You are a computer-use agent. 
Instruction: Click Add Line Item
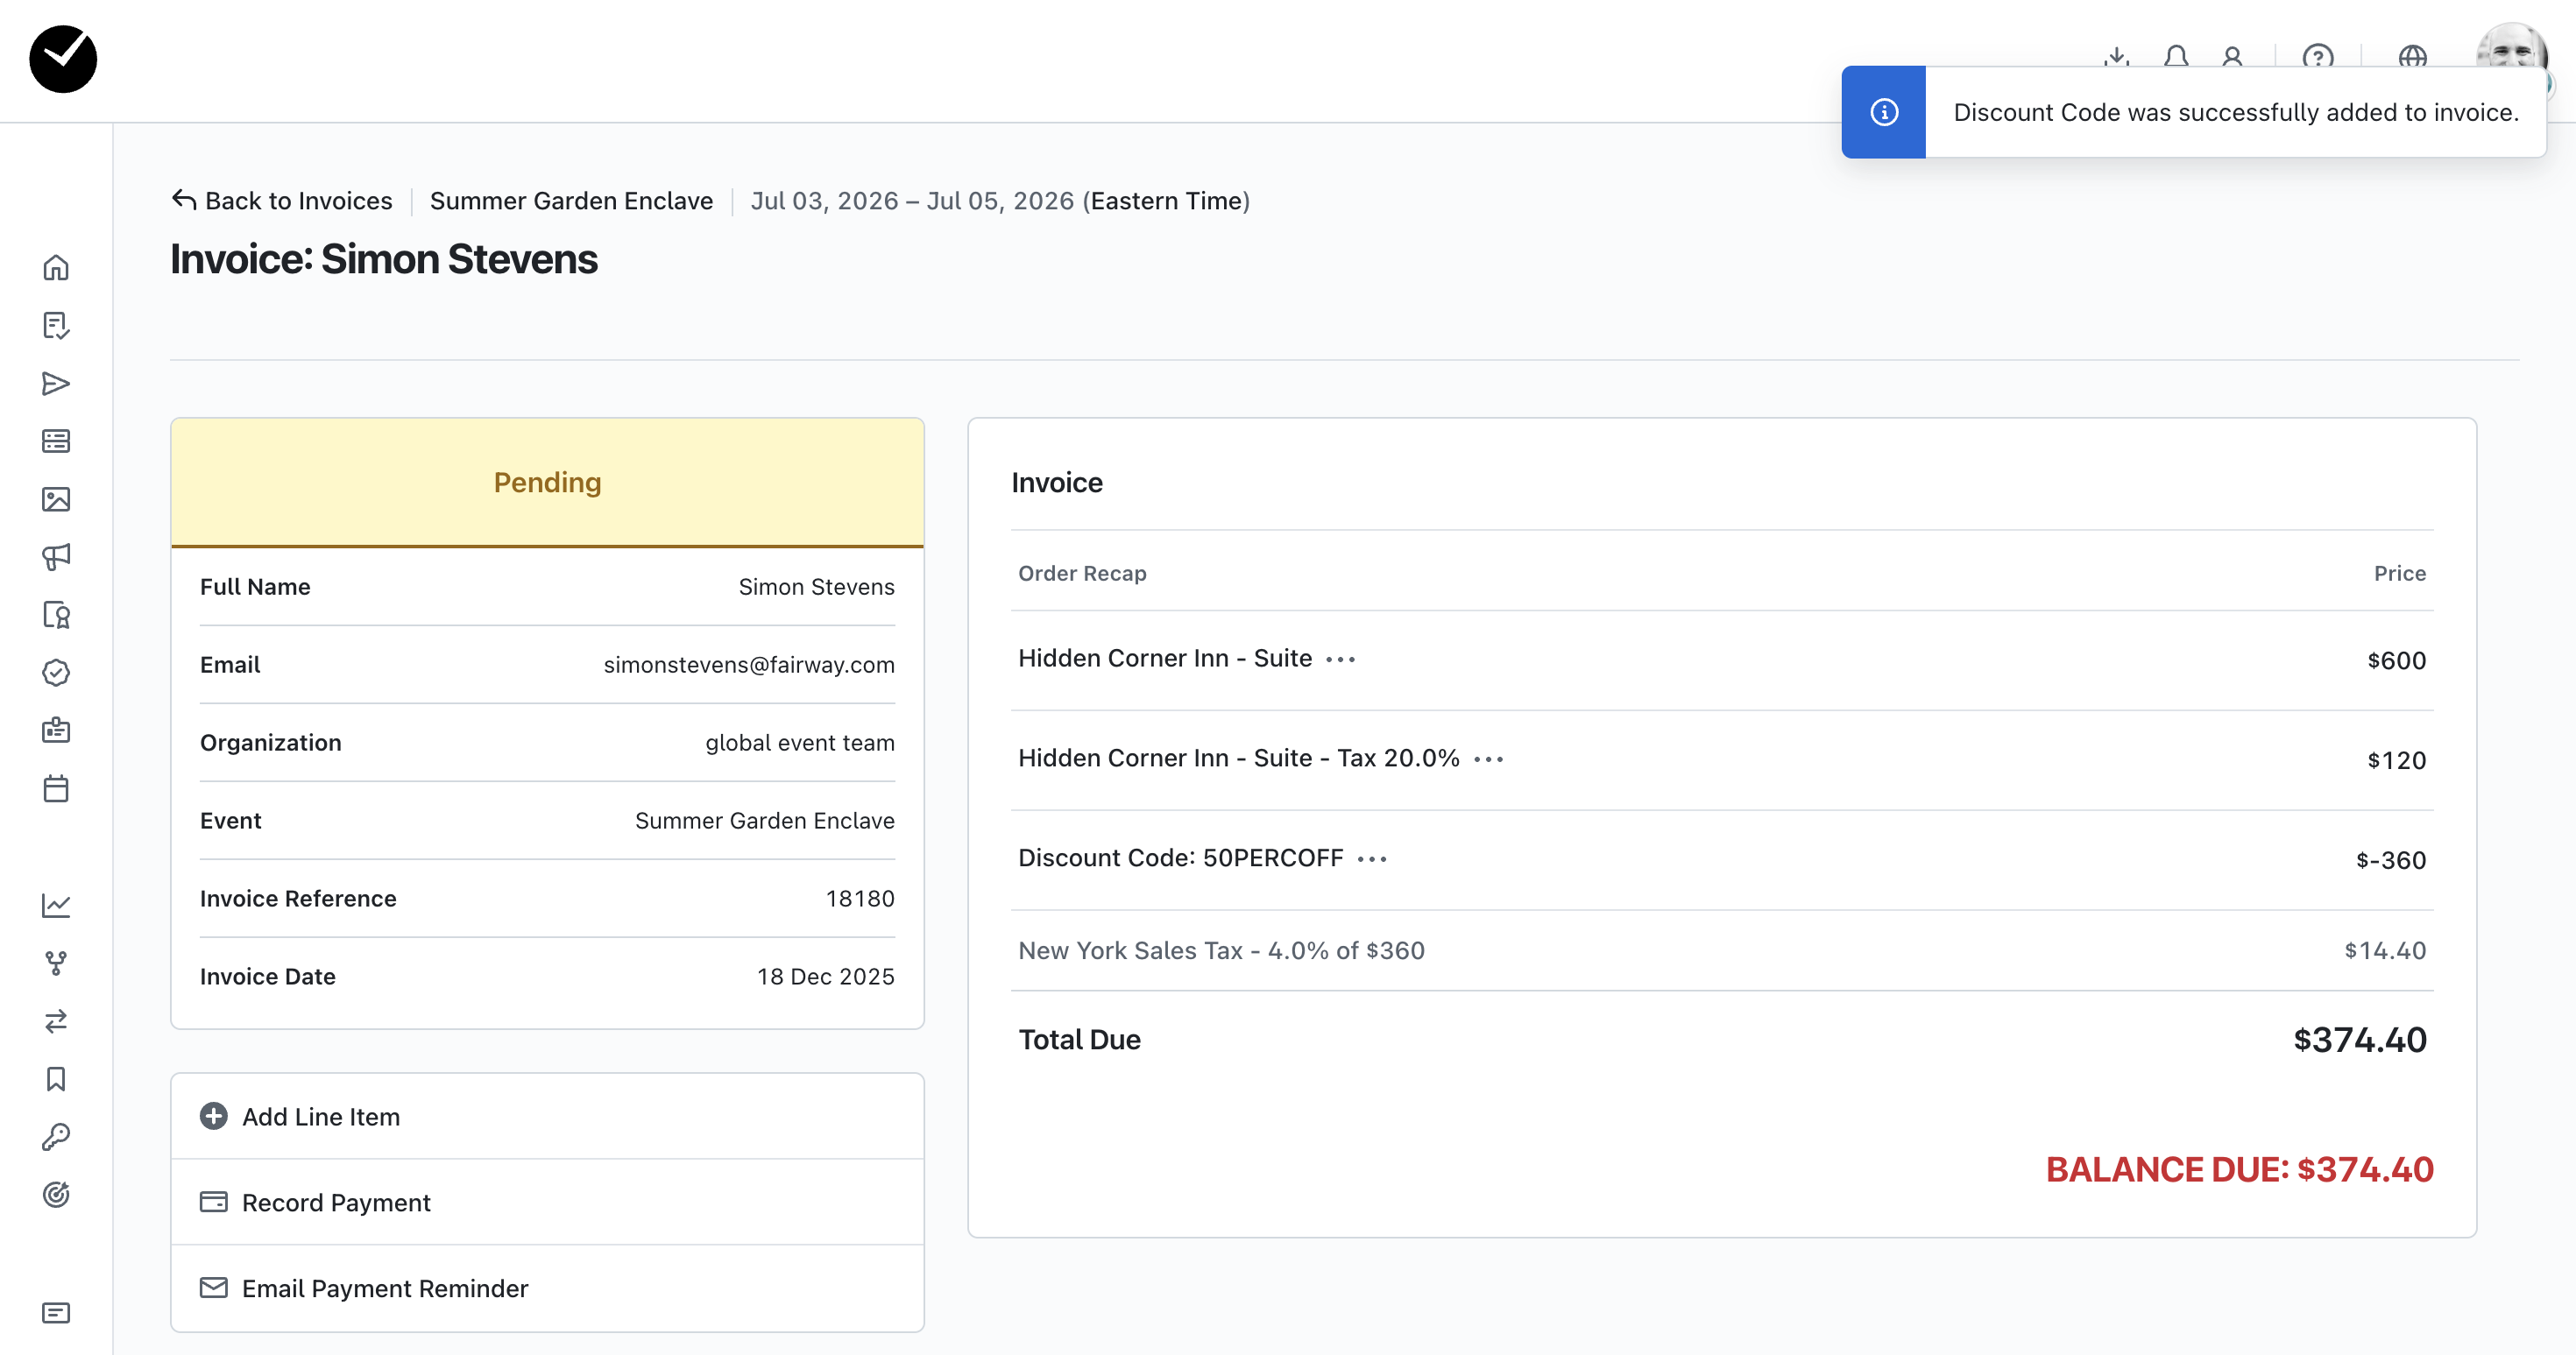[x=320, y=1116]
